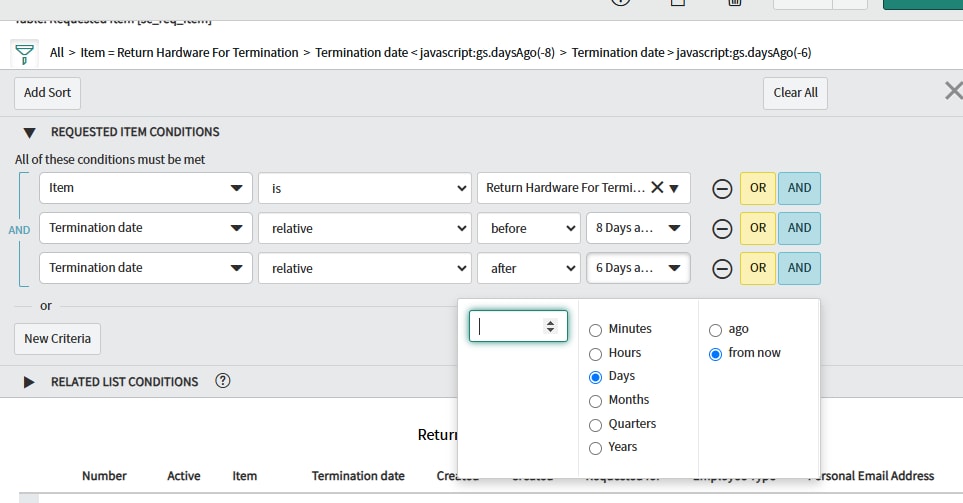Click the 'Item = Return Hardware For Termination' breadcrumb
The height and width of the screenshot is (503, 963).
tap(189, 52)
